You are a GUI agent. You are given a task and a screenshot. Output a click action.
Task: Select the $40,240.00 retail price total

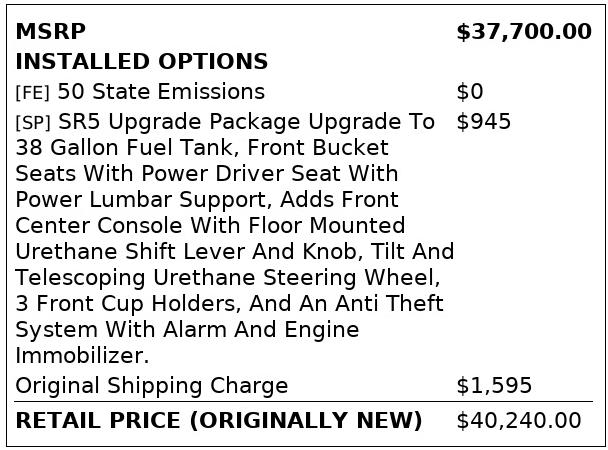pos(518,421)
